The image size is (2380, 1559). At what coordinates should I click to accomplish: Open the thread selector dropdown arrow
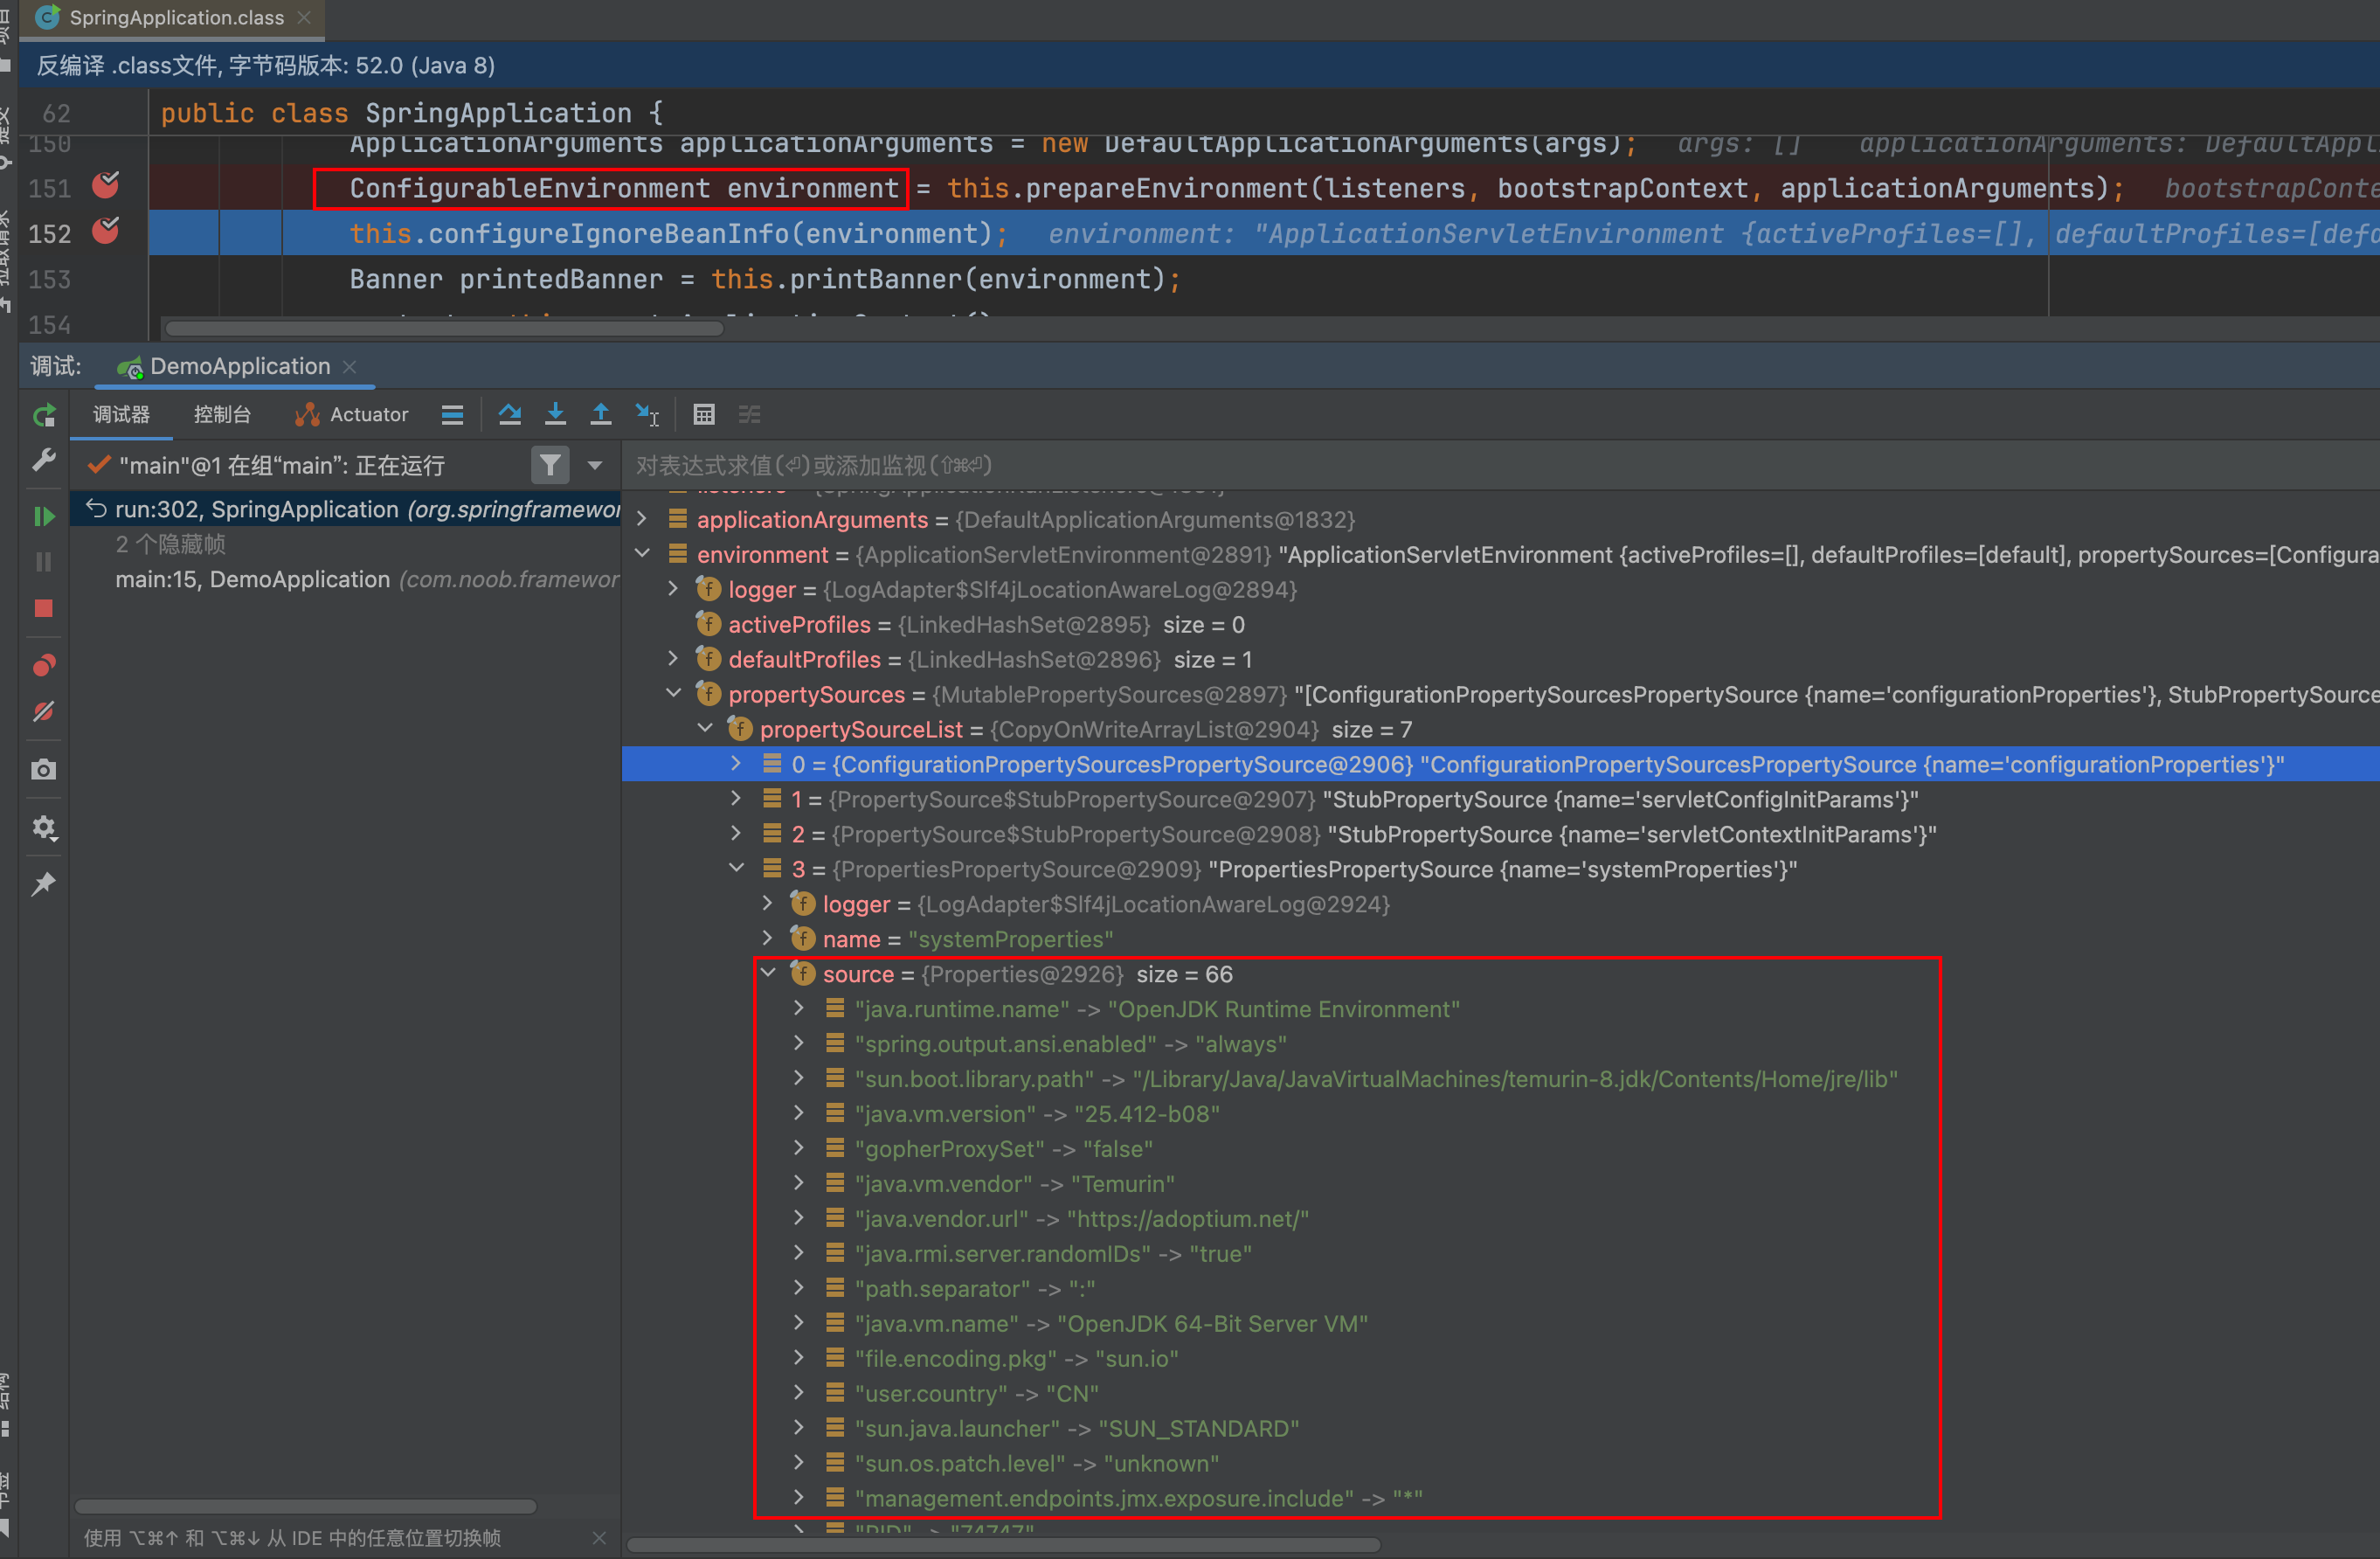[x=595, y=465]
